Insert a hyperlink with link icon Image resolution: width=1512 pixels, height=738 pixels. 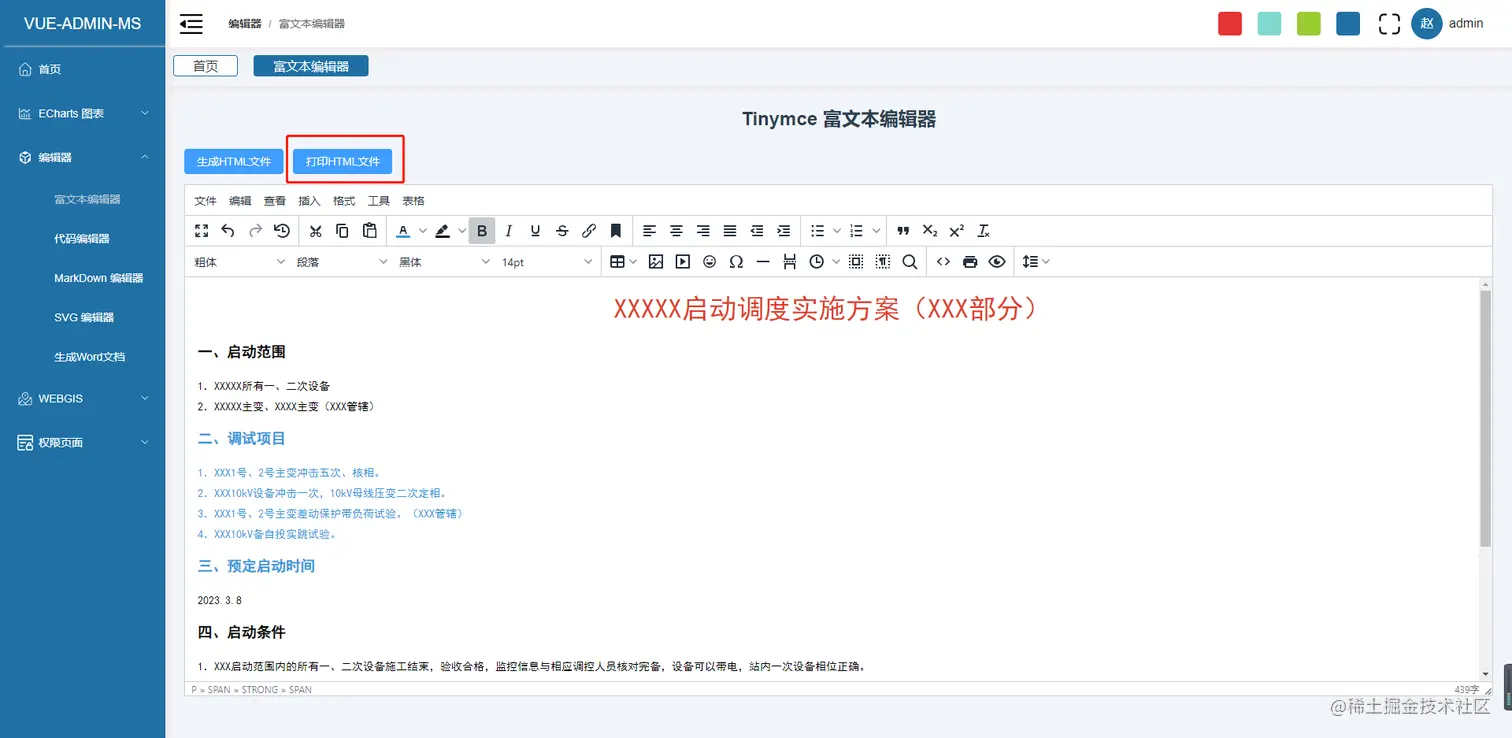click(589, 231)
